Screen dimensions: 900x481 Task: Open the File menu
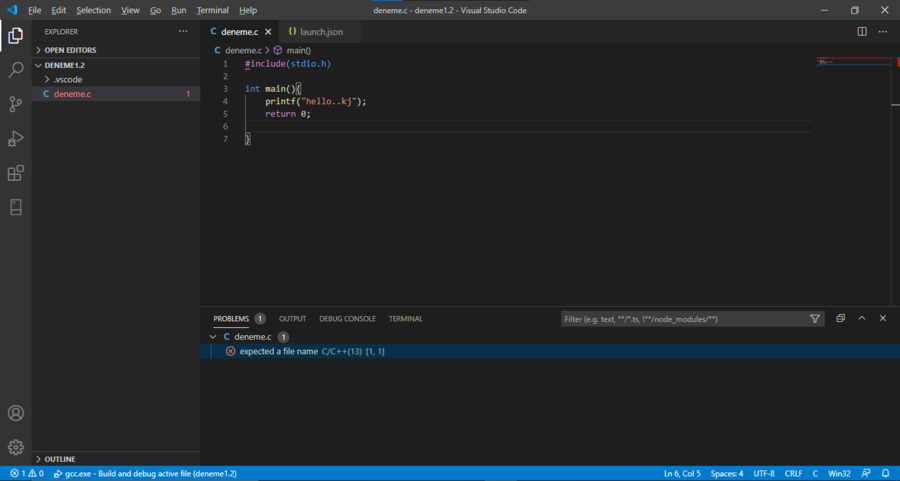[x=34, y=10]
